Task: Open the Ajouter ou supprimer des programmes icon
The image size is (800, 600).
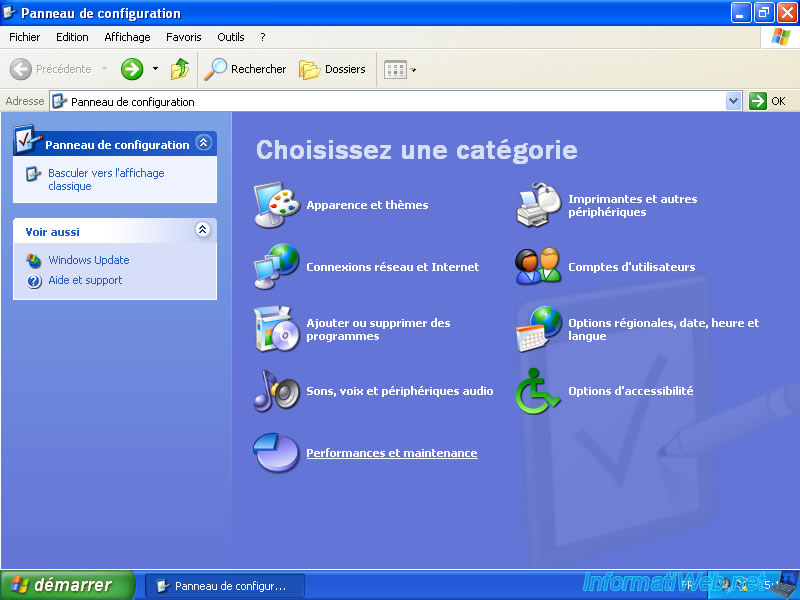Action: (x=277, y=329)
